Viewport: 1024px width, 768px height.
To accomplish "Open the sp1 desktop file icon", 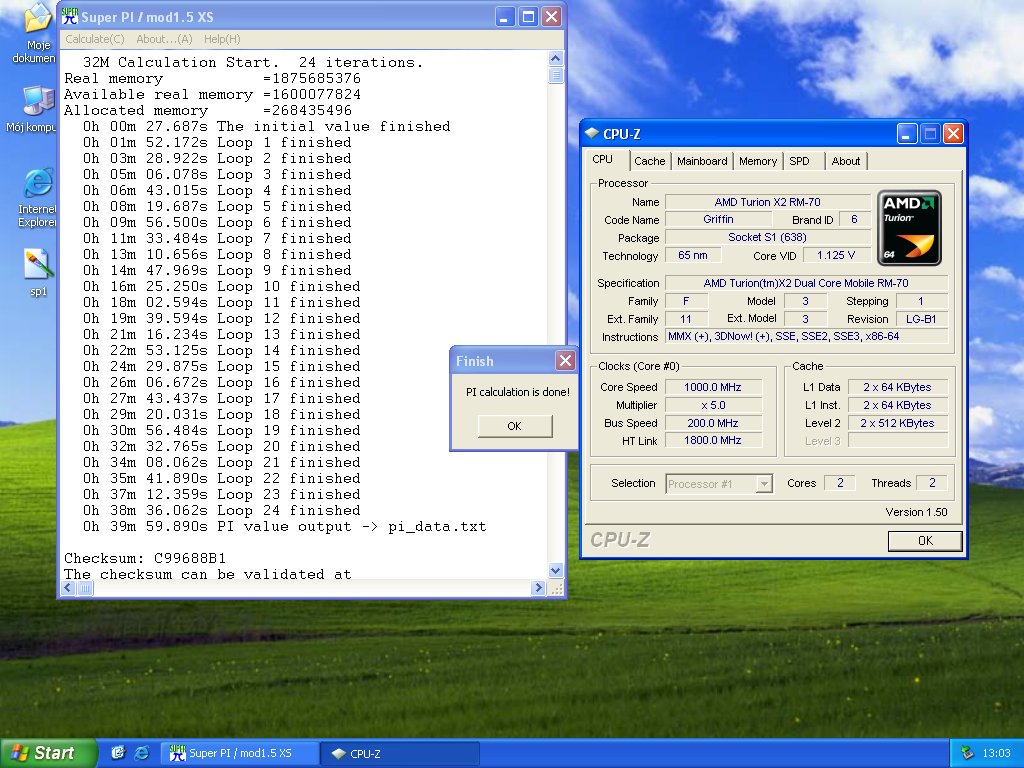I will (x=38, y=272).
